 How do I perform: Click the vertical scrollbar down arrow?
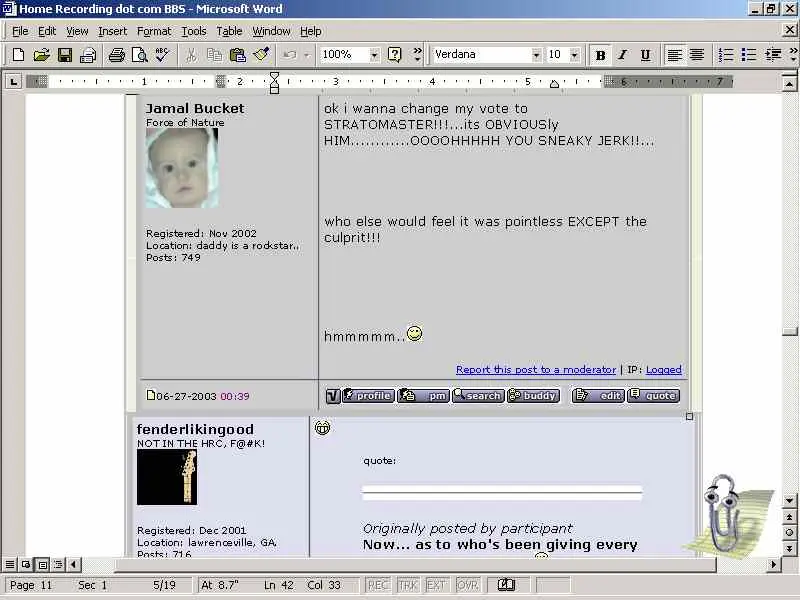789,501
